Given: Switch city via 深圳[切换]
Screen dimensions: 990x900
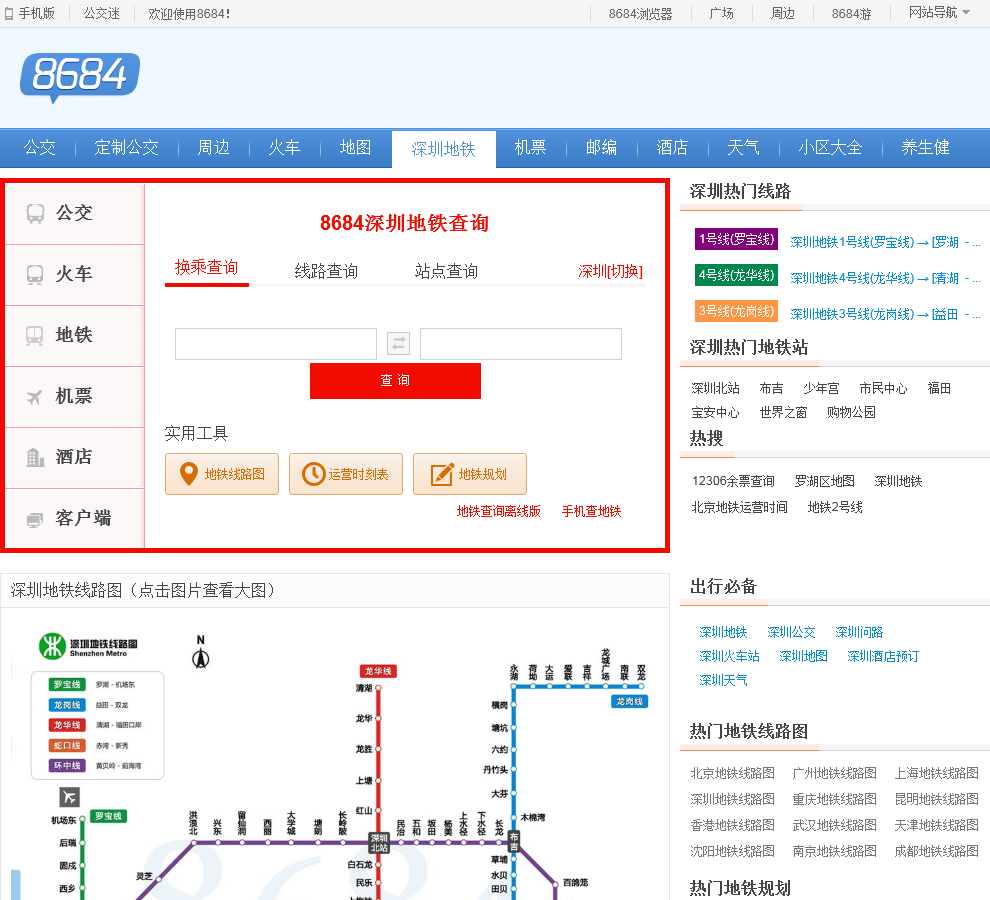Looking at the screenshot, I should coord(610,272).
